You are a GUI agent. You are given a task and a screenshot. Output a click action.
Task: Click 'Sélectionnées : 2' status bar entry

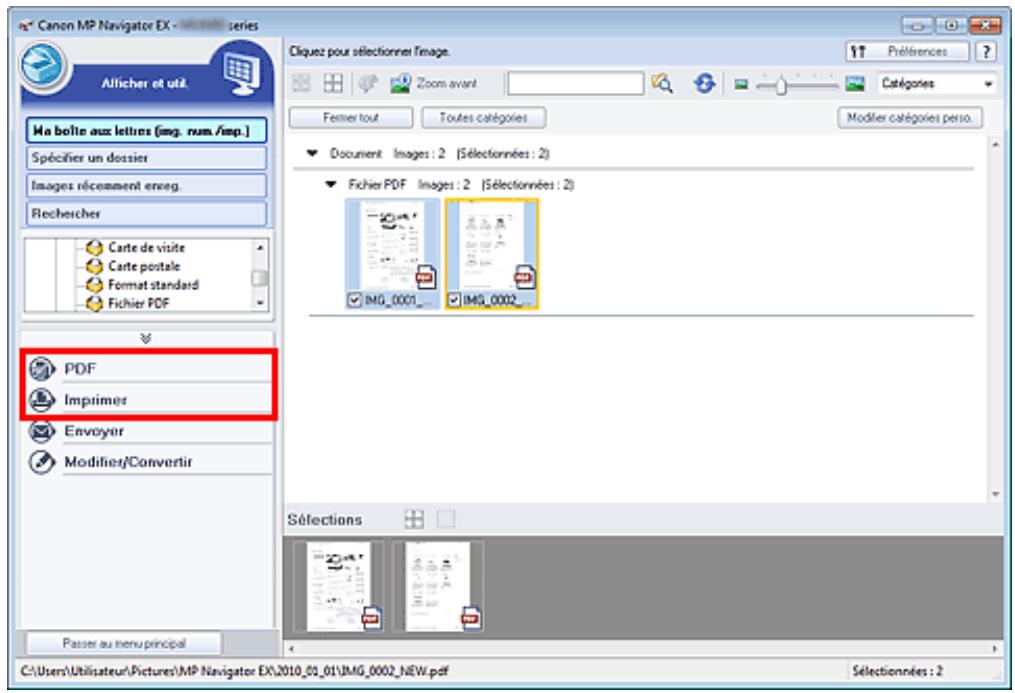897,671
